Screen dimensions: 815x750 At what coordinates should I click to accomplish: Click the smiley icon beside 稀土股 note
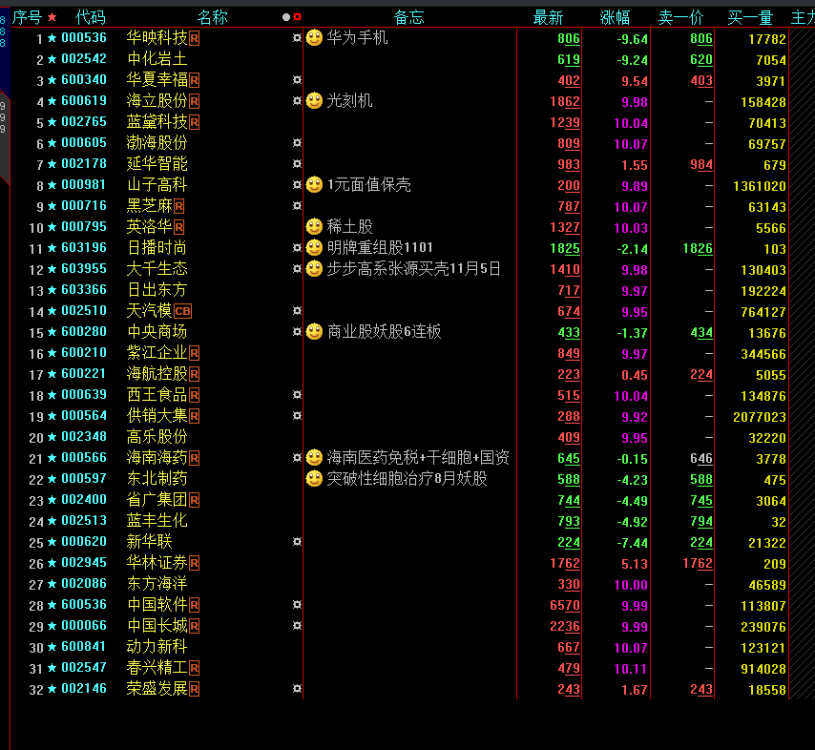point(314,227)
